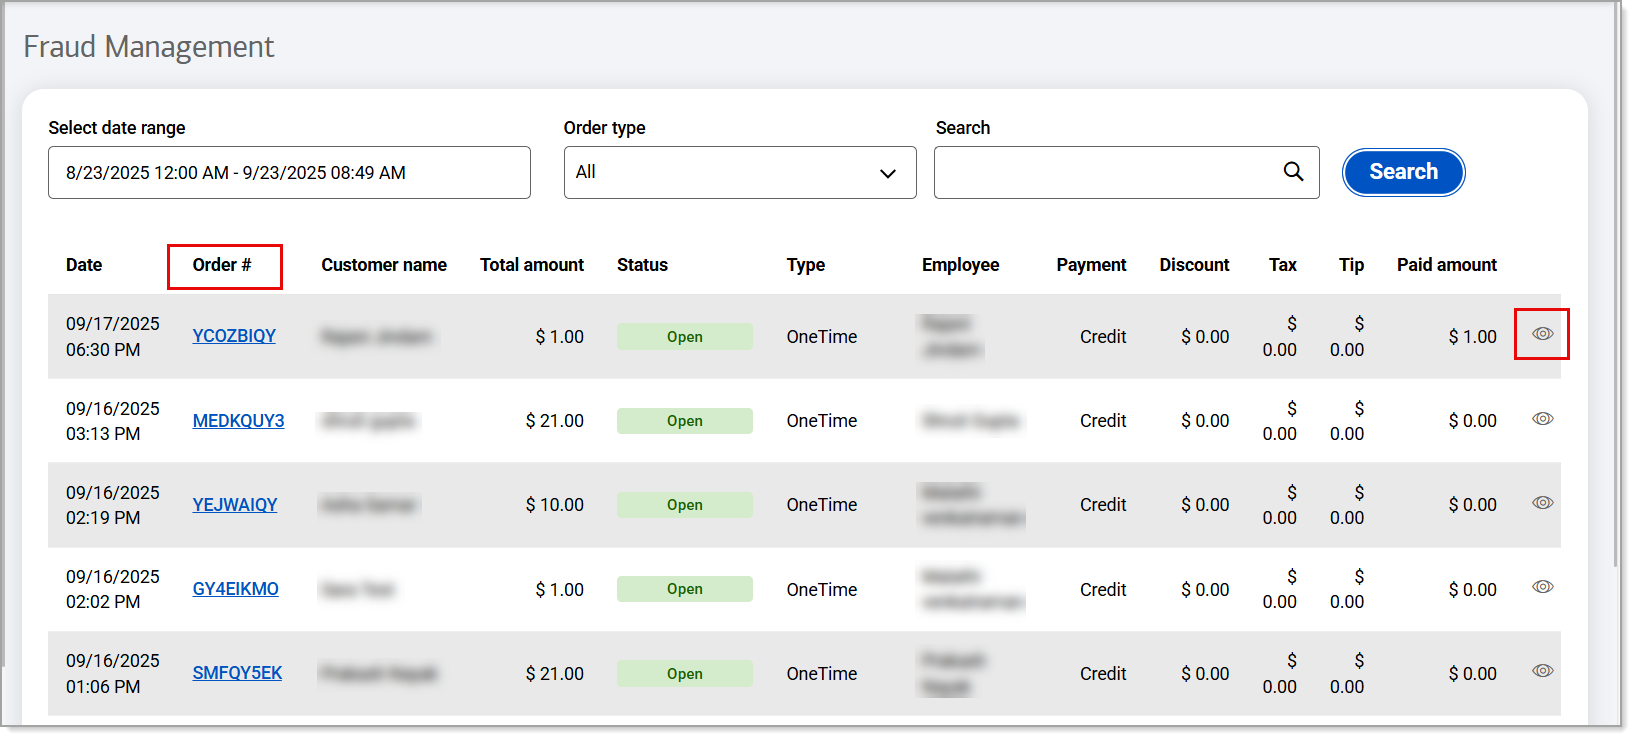Click the Fraud Management page title
Screen dimensions: 1634x739
(148, 47)
